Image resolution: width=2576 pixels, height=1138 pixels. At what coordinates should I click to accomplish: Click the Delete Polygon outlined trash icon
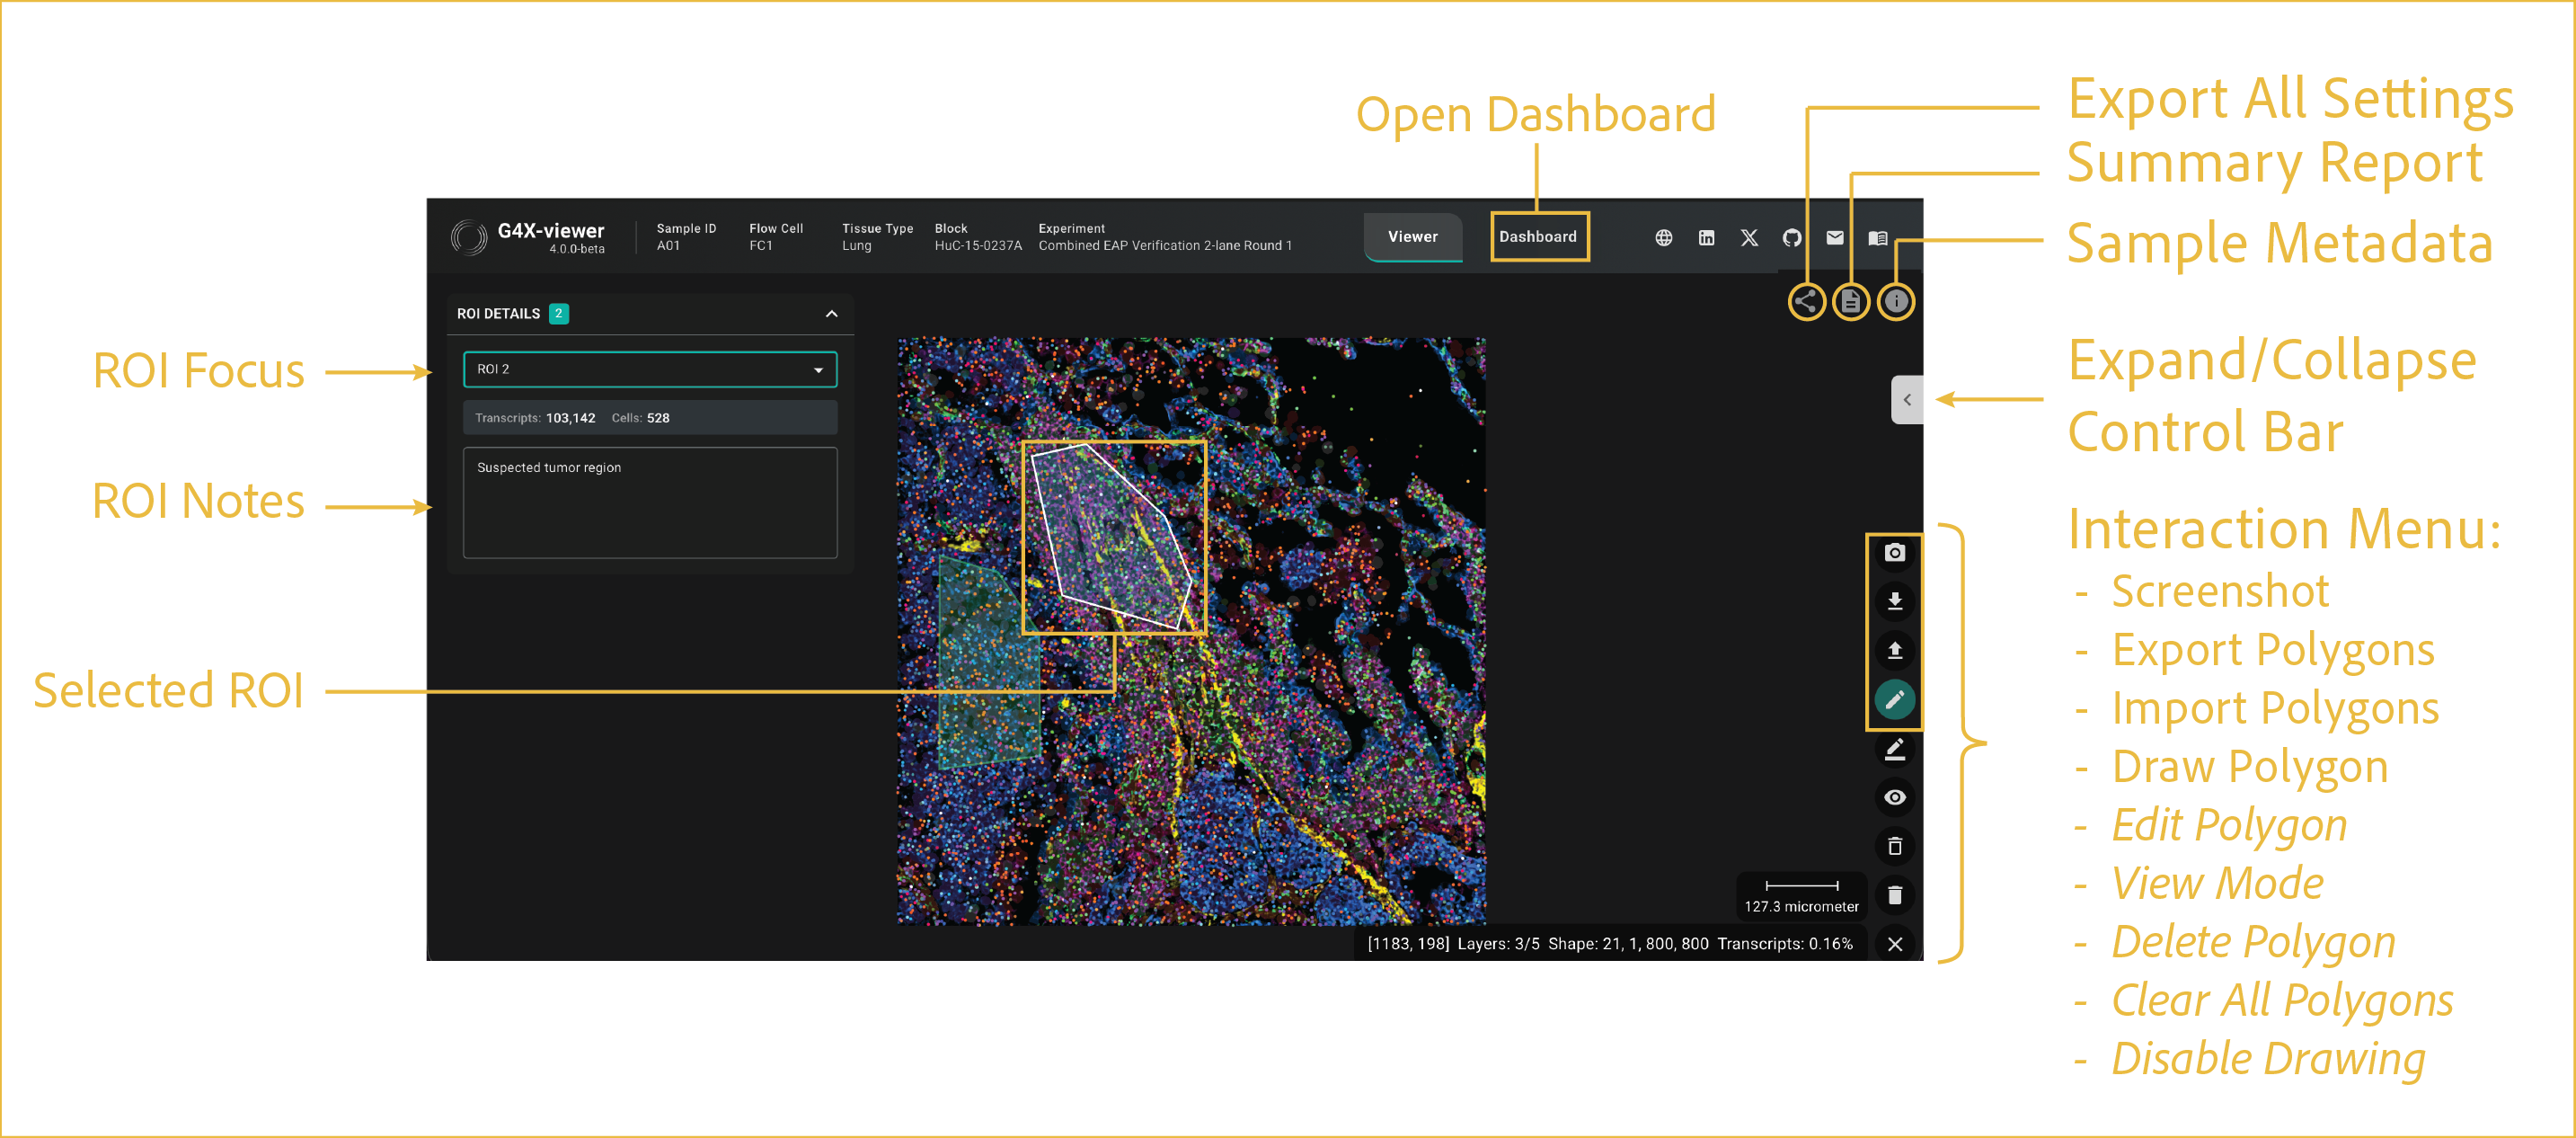[x=1894, y=846]
